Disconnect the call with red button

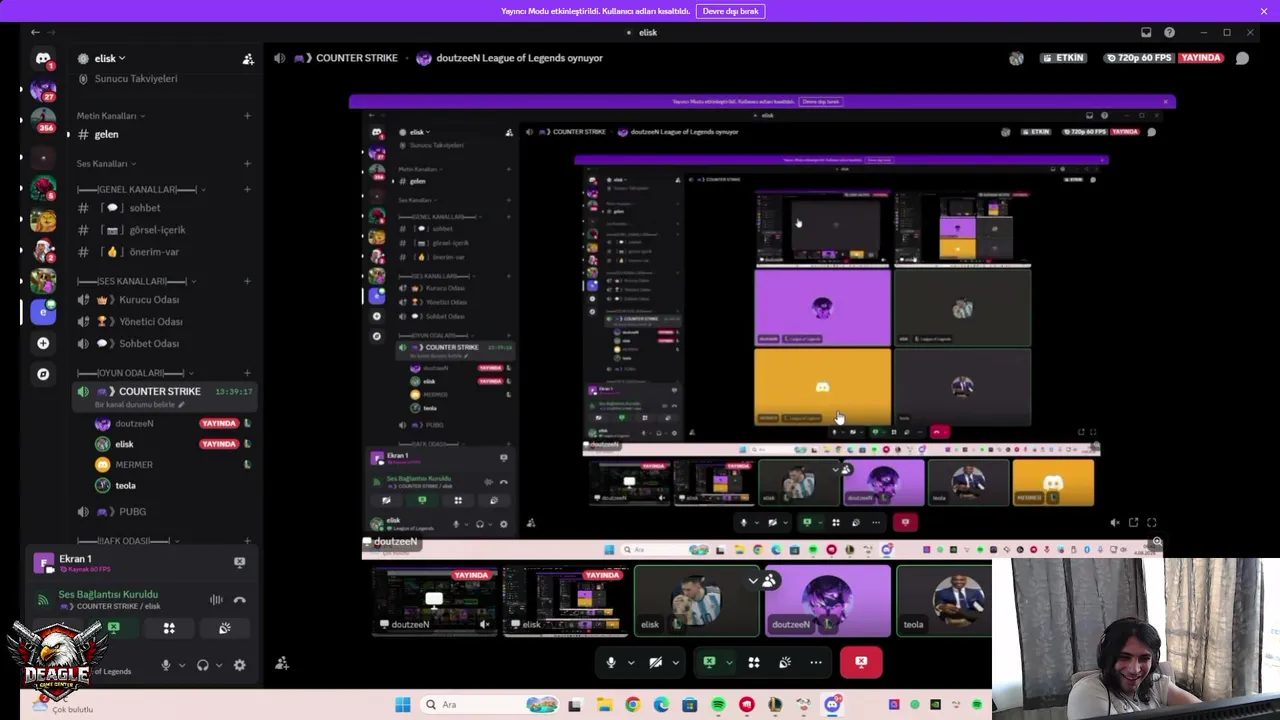pyautogui.click(x=861, y=662)
